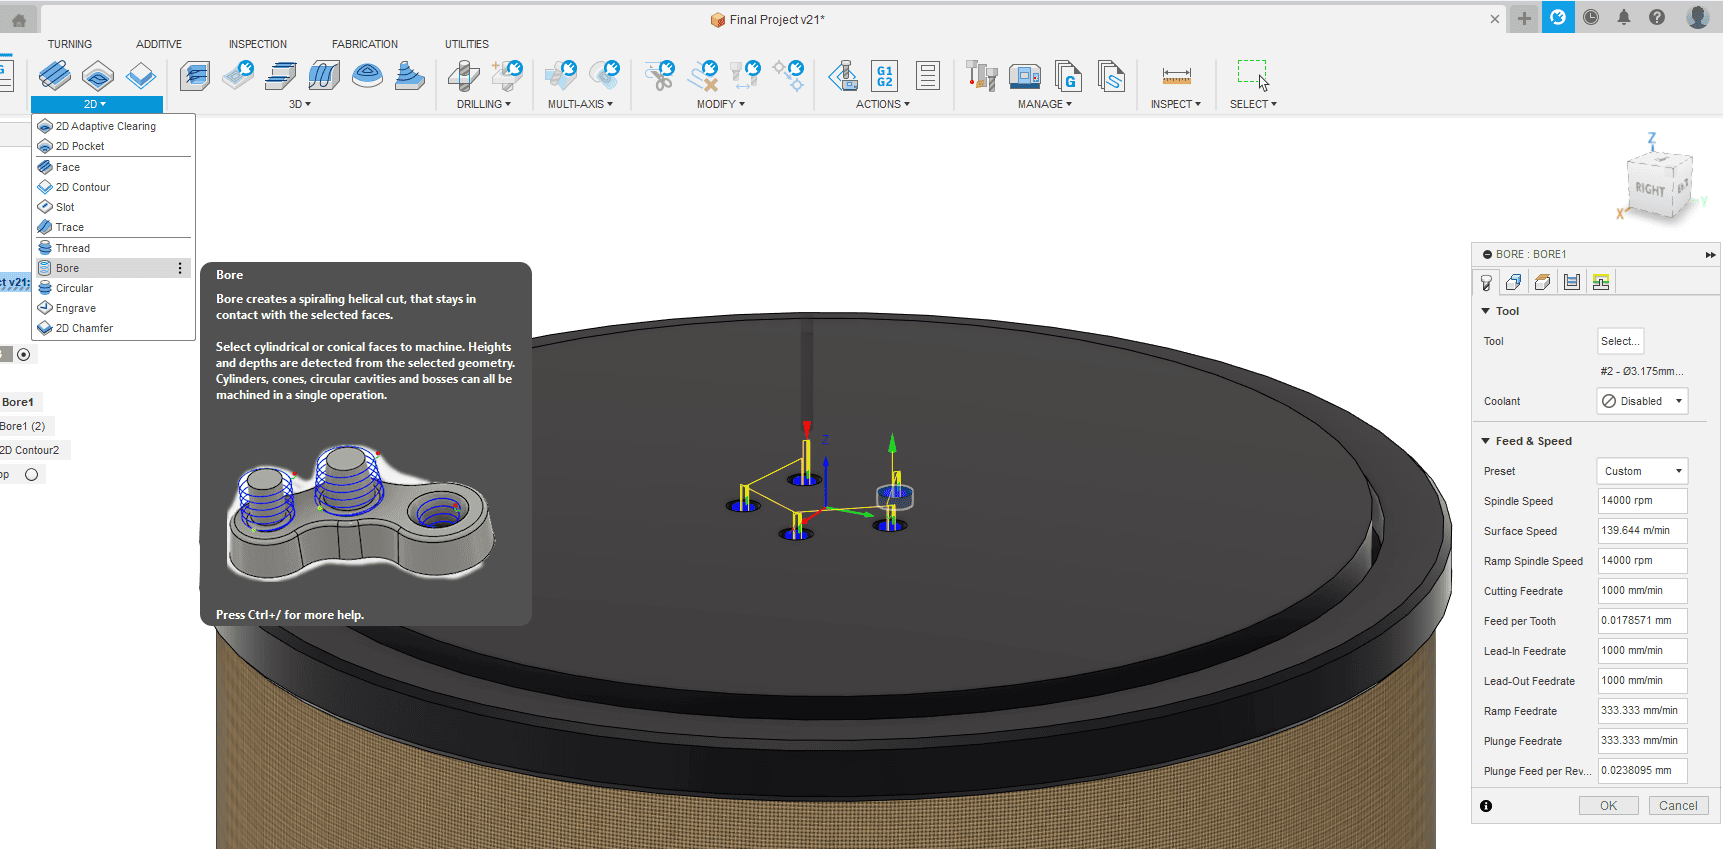Image resolution: width=1723 pixels, height=849 pixels.
Task: Click the Simulate icon in Actions
Action: (x=843, y=75)
